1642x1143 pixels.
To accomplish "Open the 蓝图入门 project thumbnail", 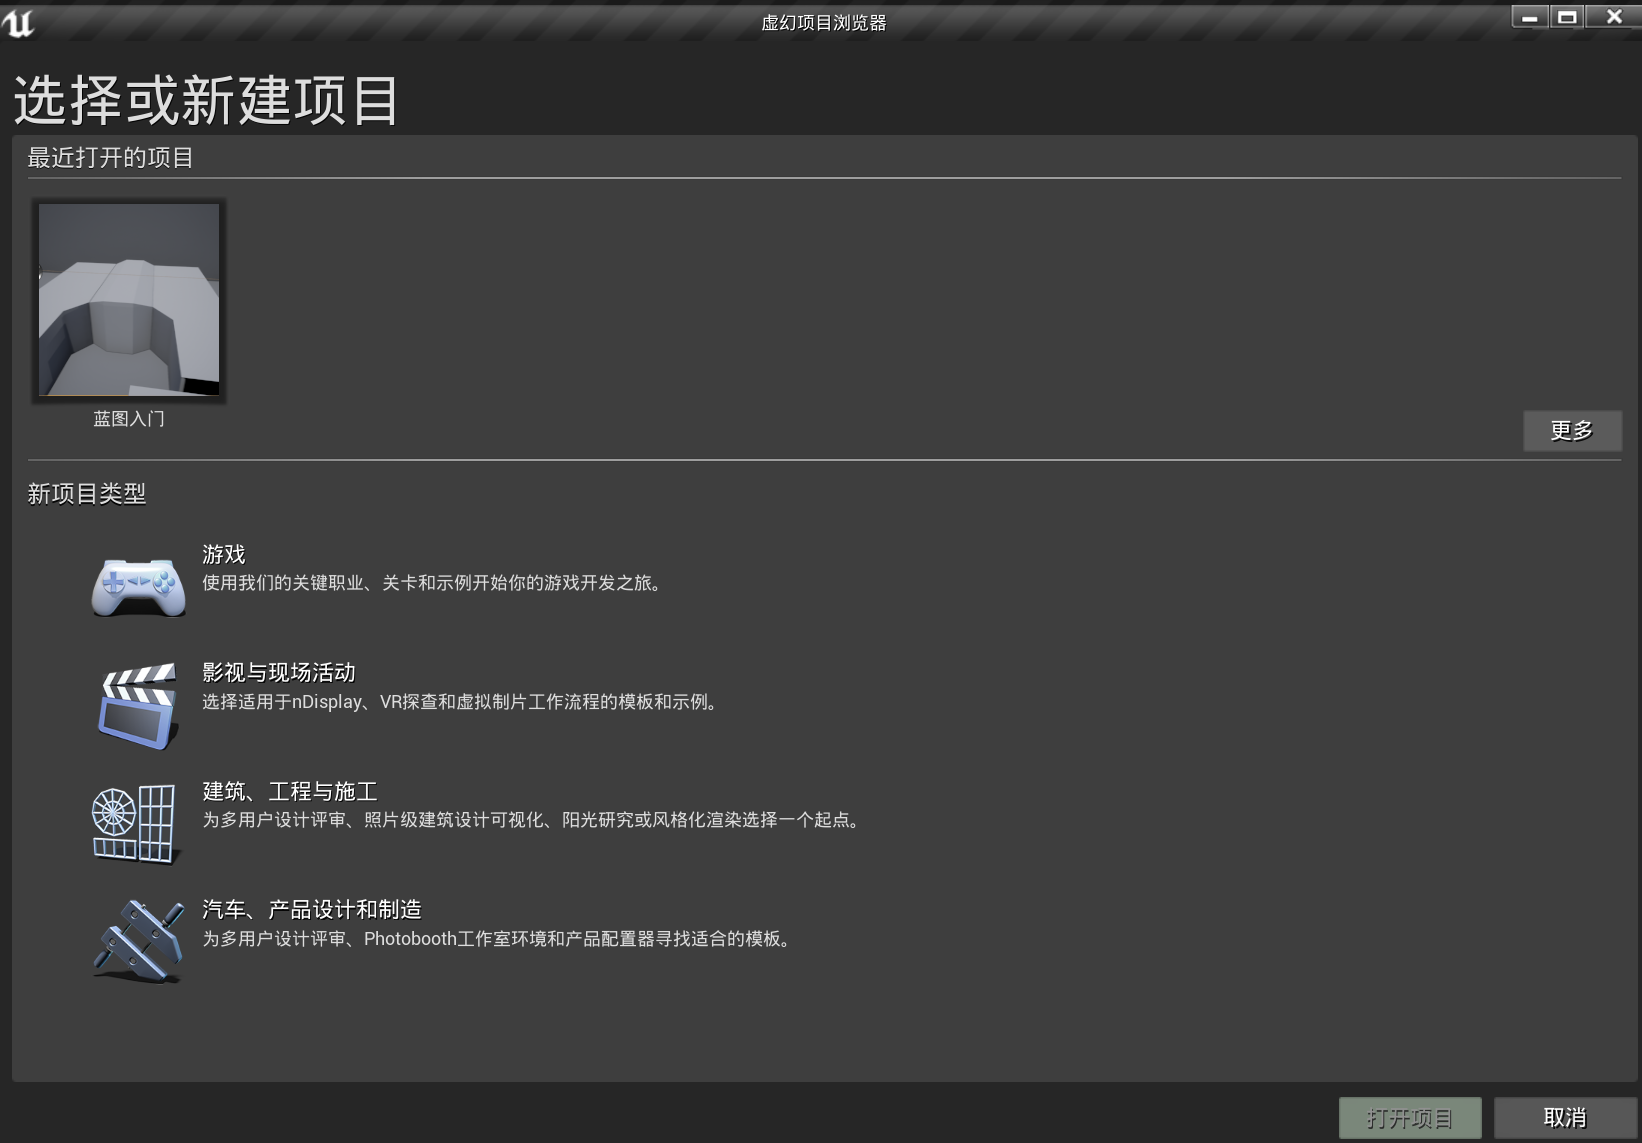I will click(129, 300).
